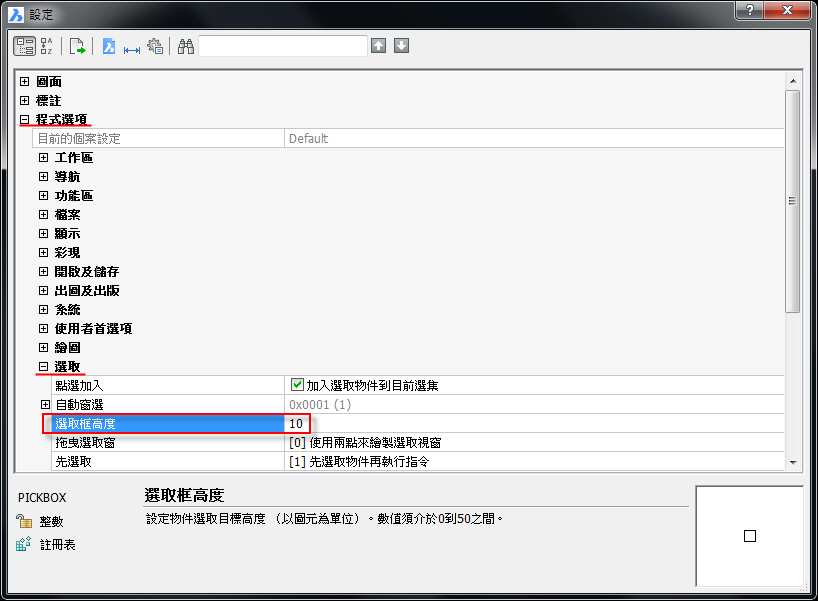Expand the 檔案 node
The image size is (818, 601).
tap(43, 214)
